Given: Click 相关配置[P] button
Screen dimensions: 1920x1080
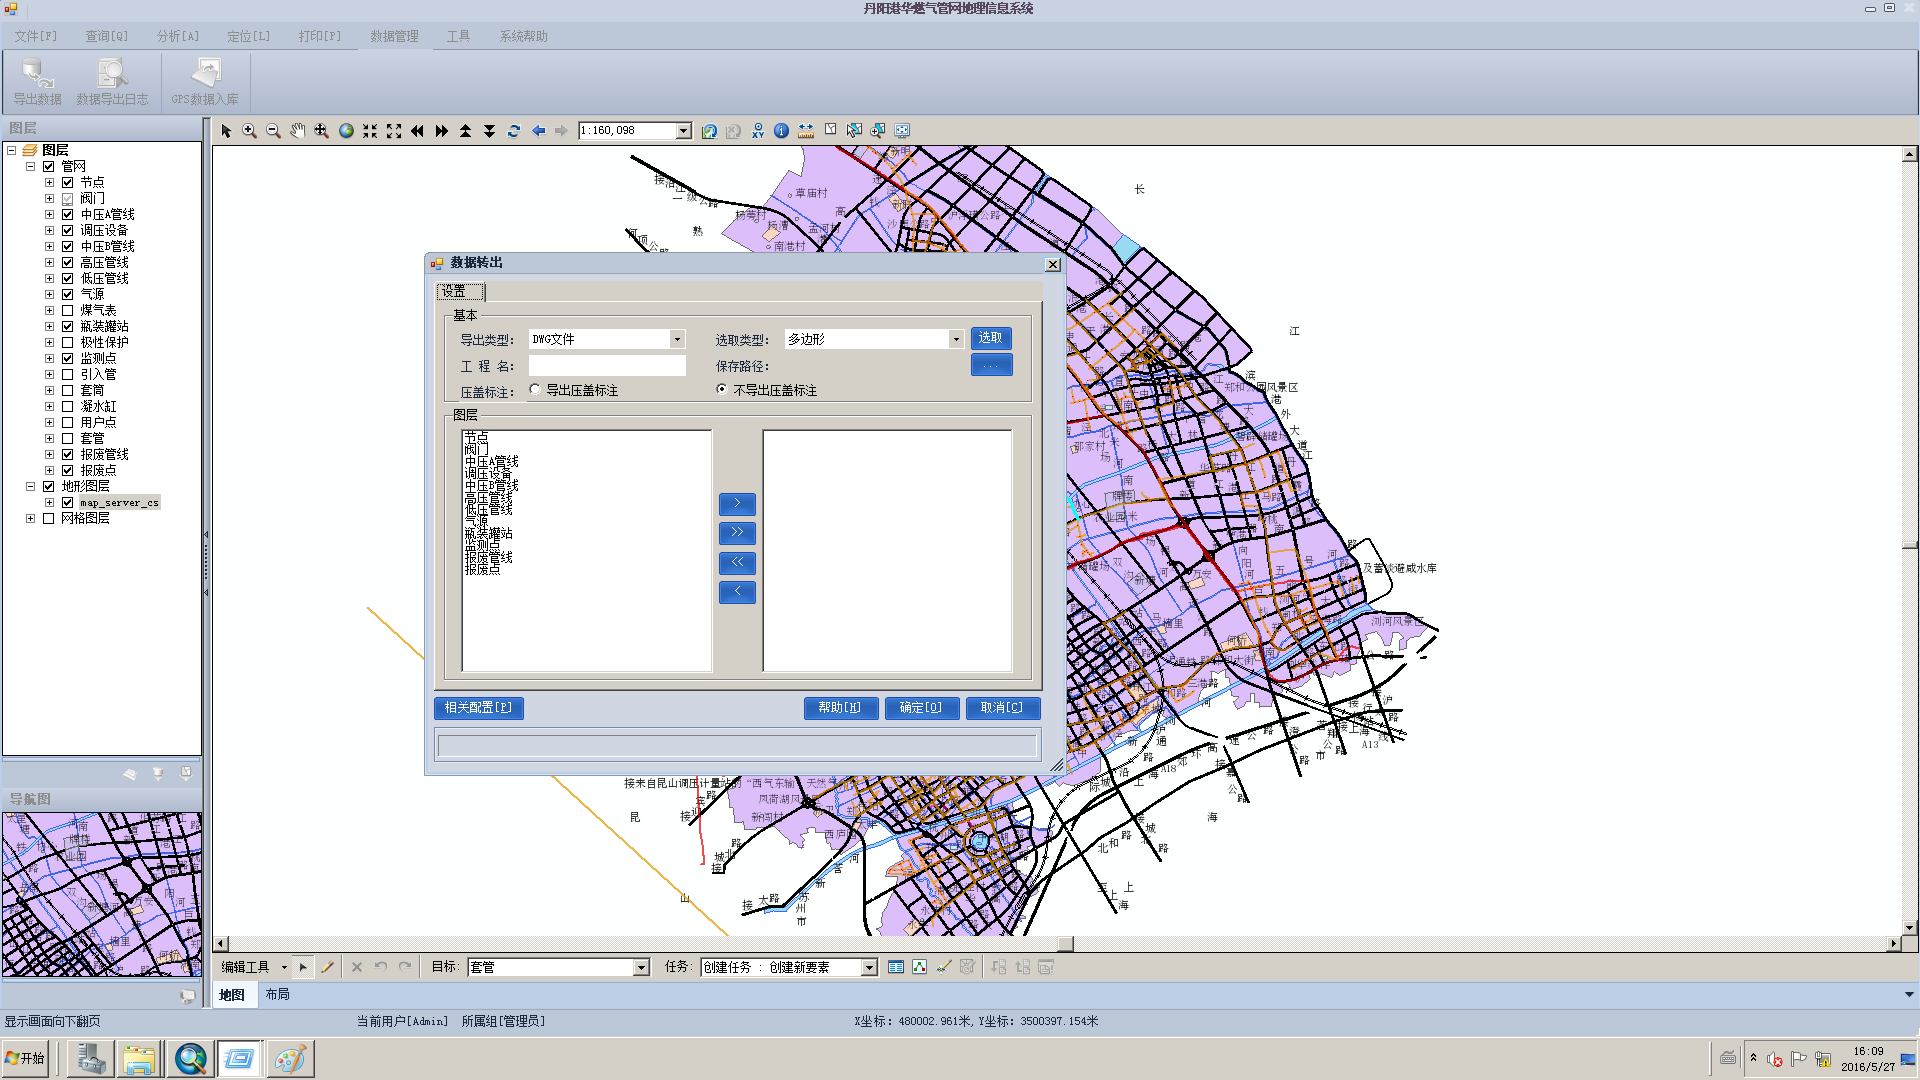Looking at the screenshot, I should [479, 708].
